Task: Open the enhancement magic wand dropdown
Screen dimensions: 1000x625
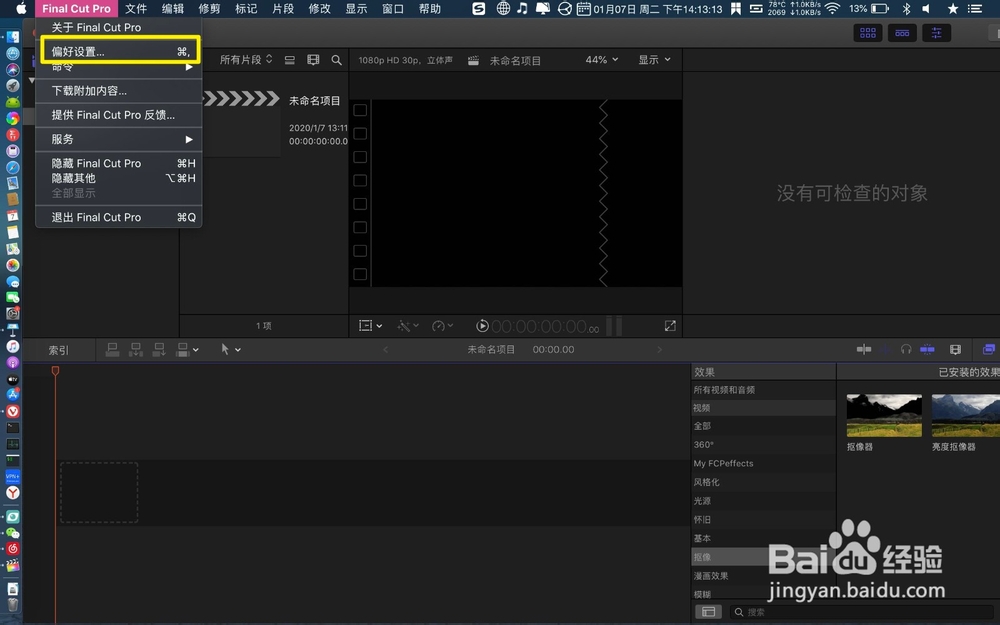Action: (408, 326)
